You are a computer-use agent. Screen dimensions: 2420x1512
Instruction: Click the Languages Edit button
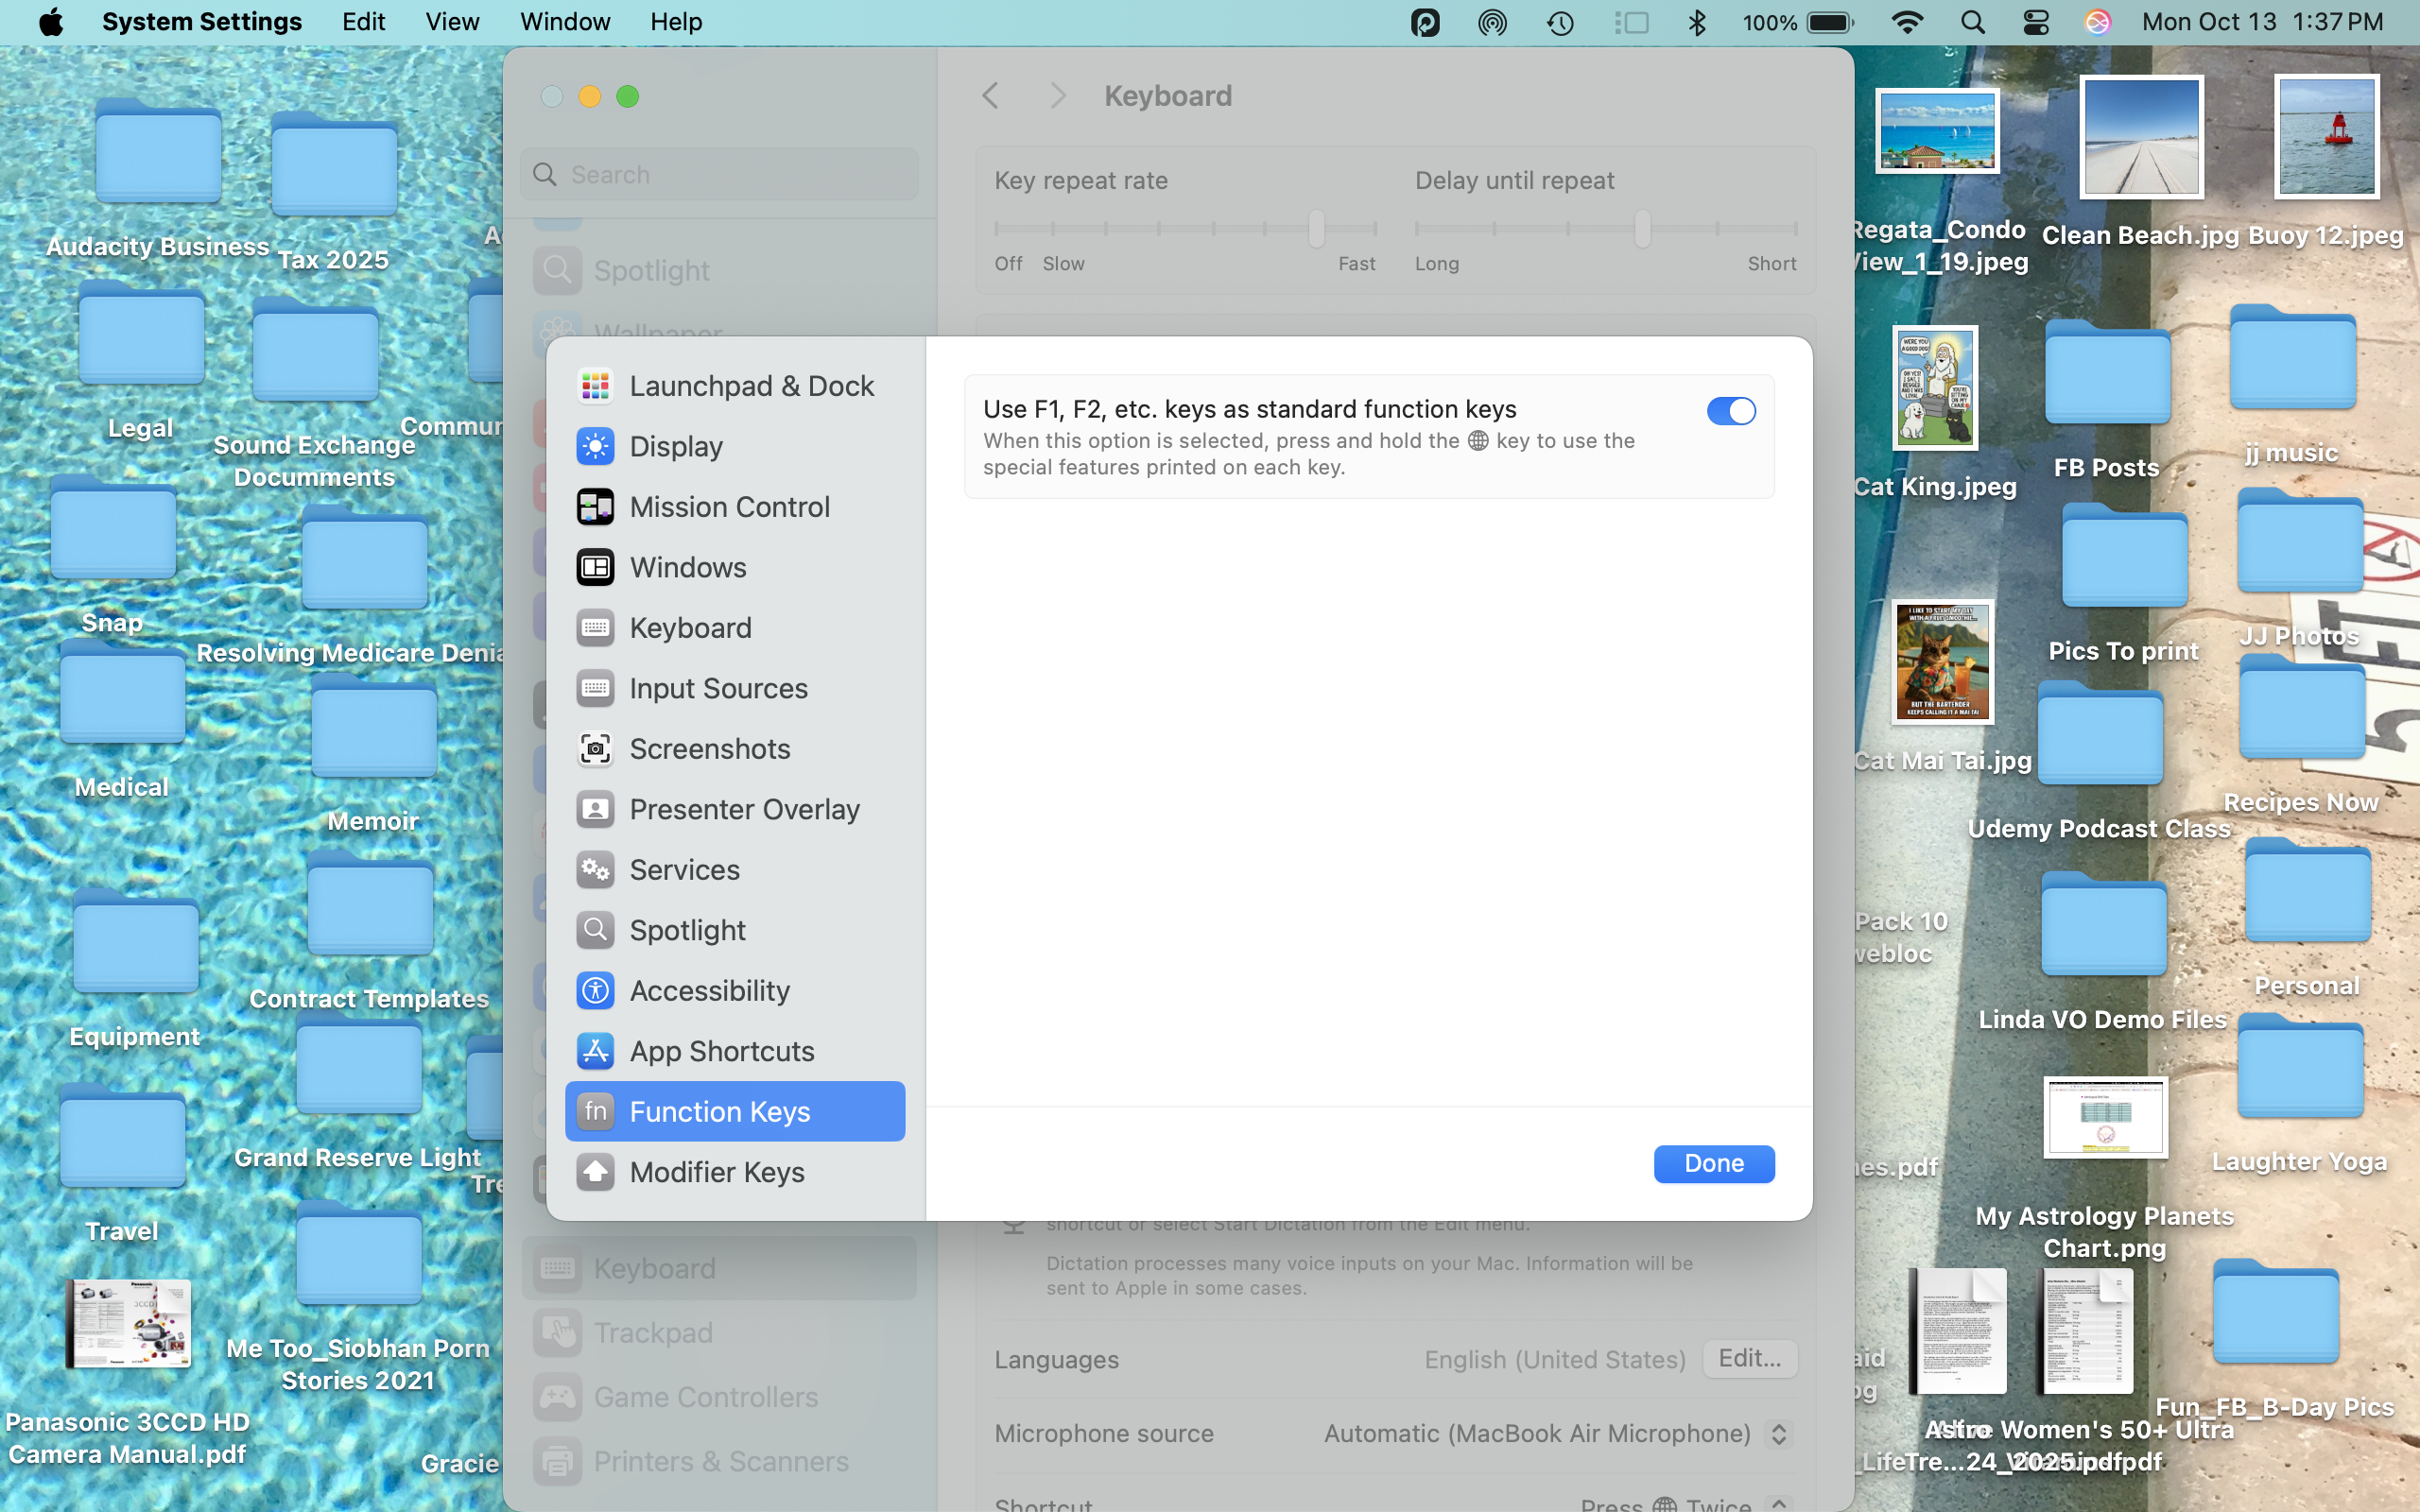click(1748, 1358)
